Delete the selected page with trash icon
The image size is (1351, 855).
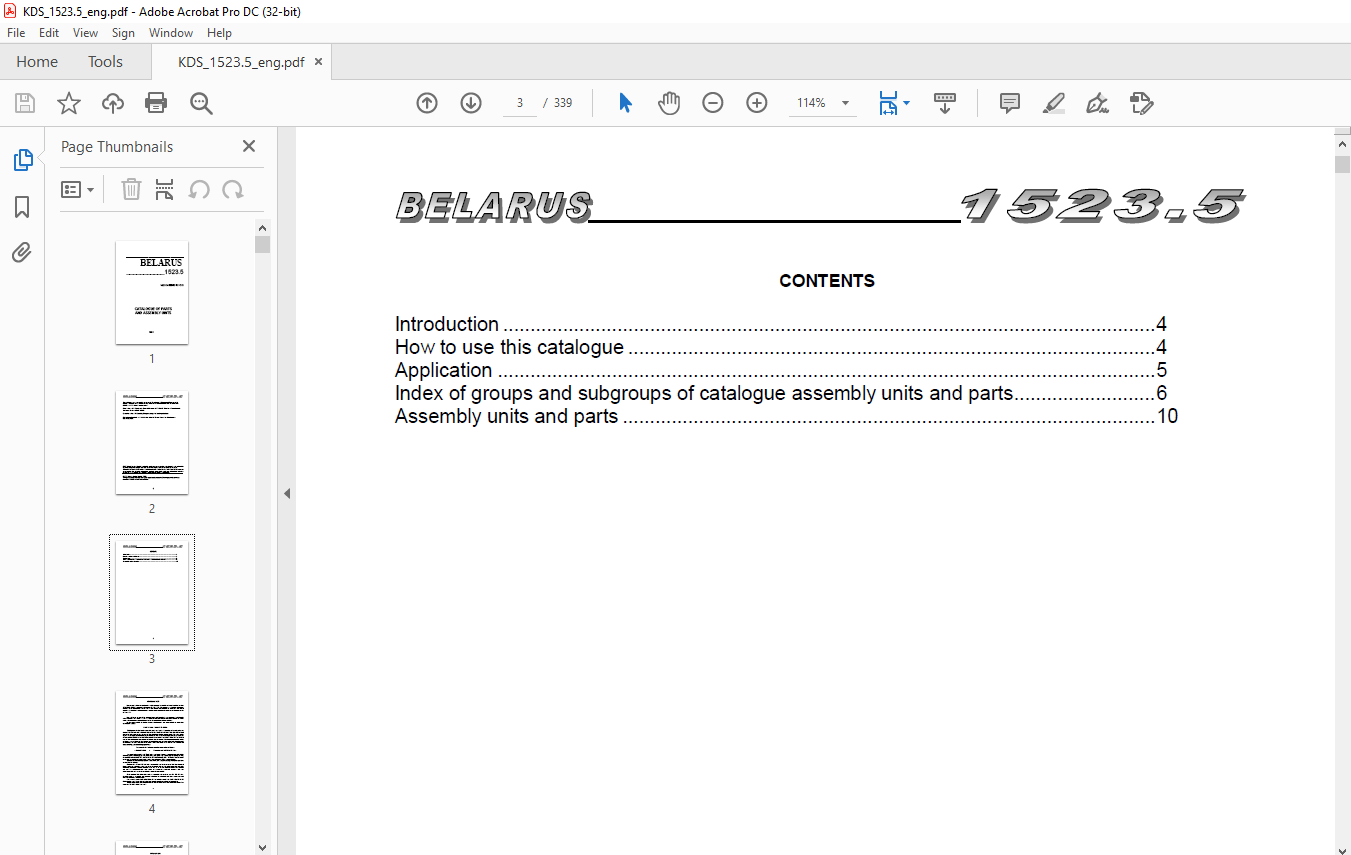[x=131, y=189]
